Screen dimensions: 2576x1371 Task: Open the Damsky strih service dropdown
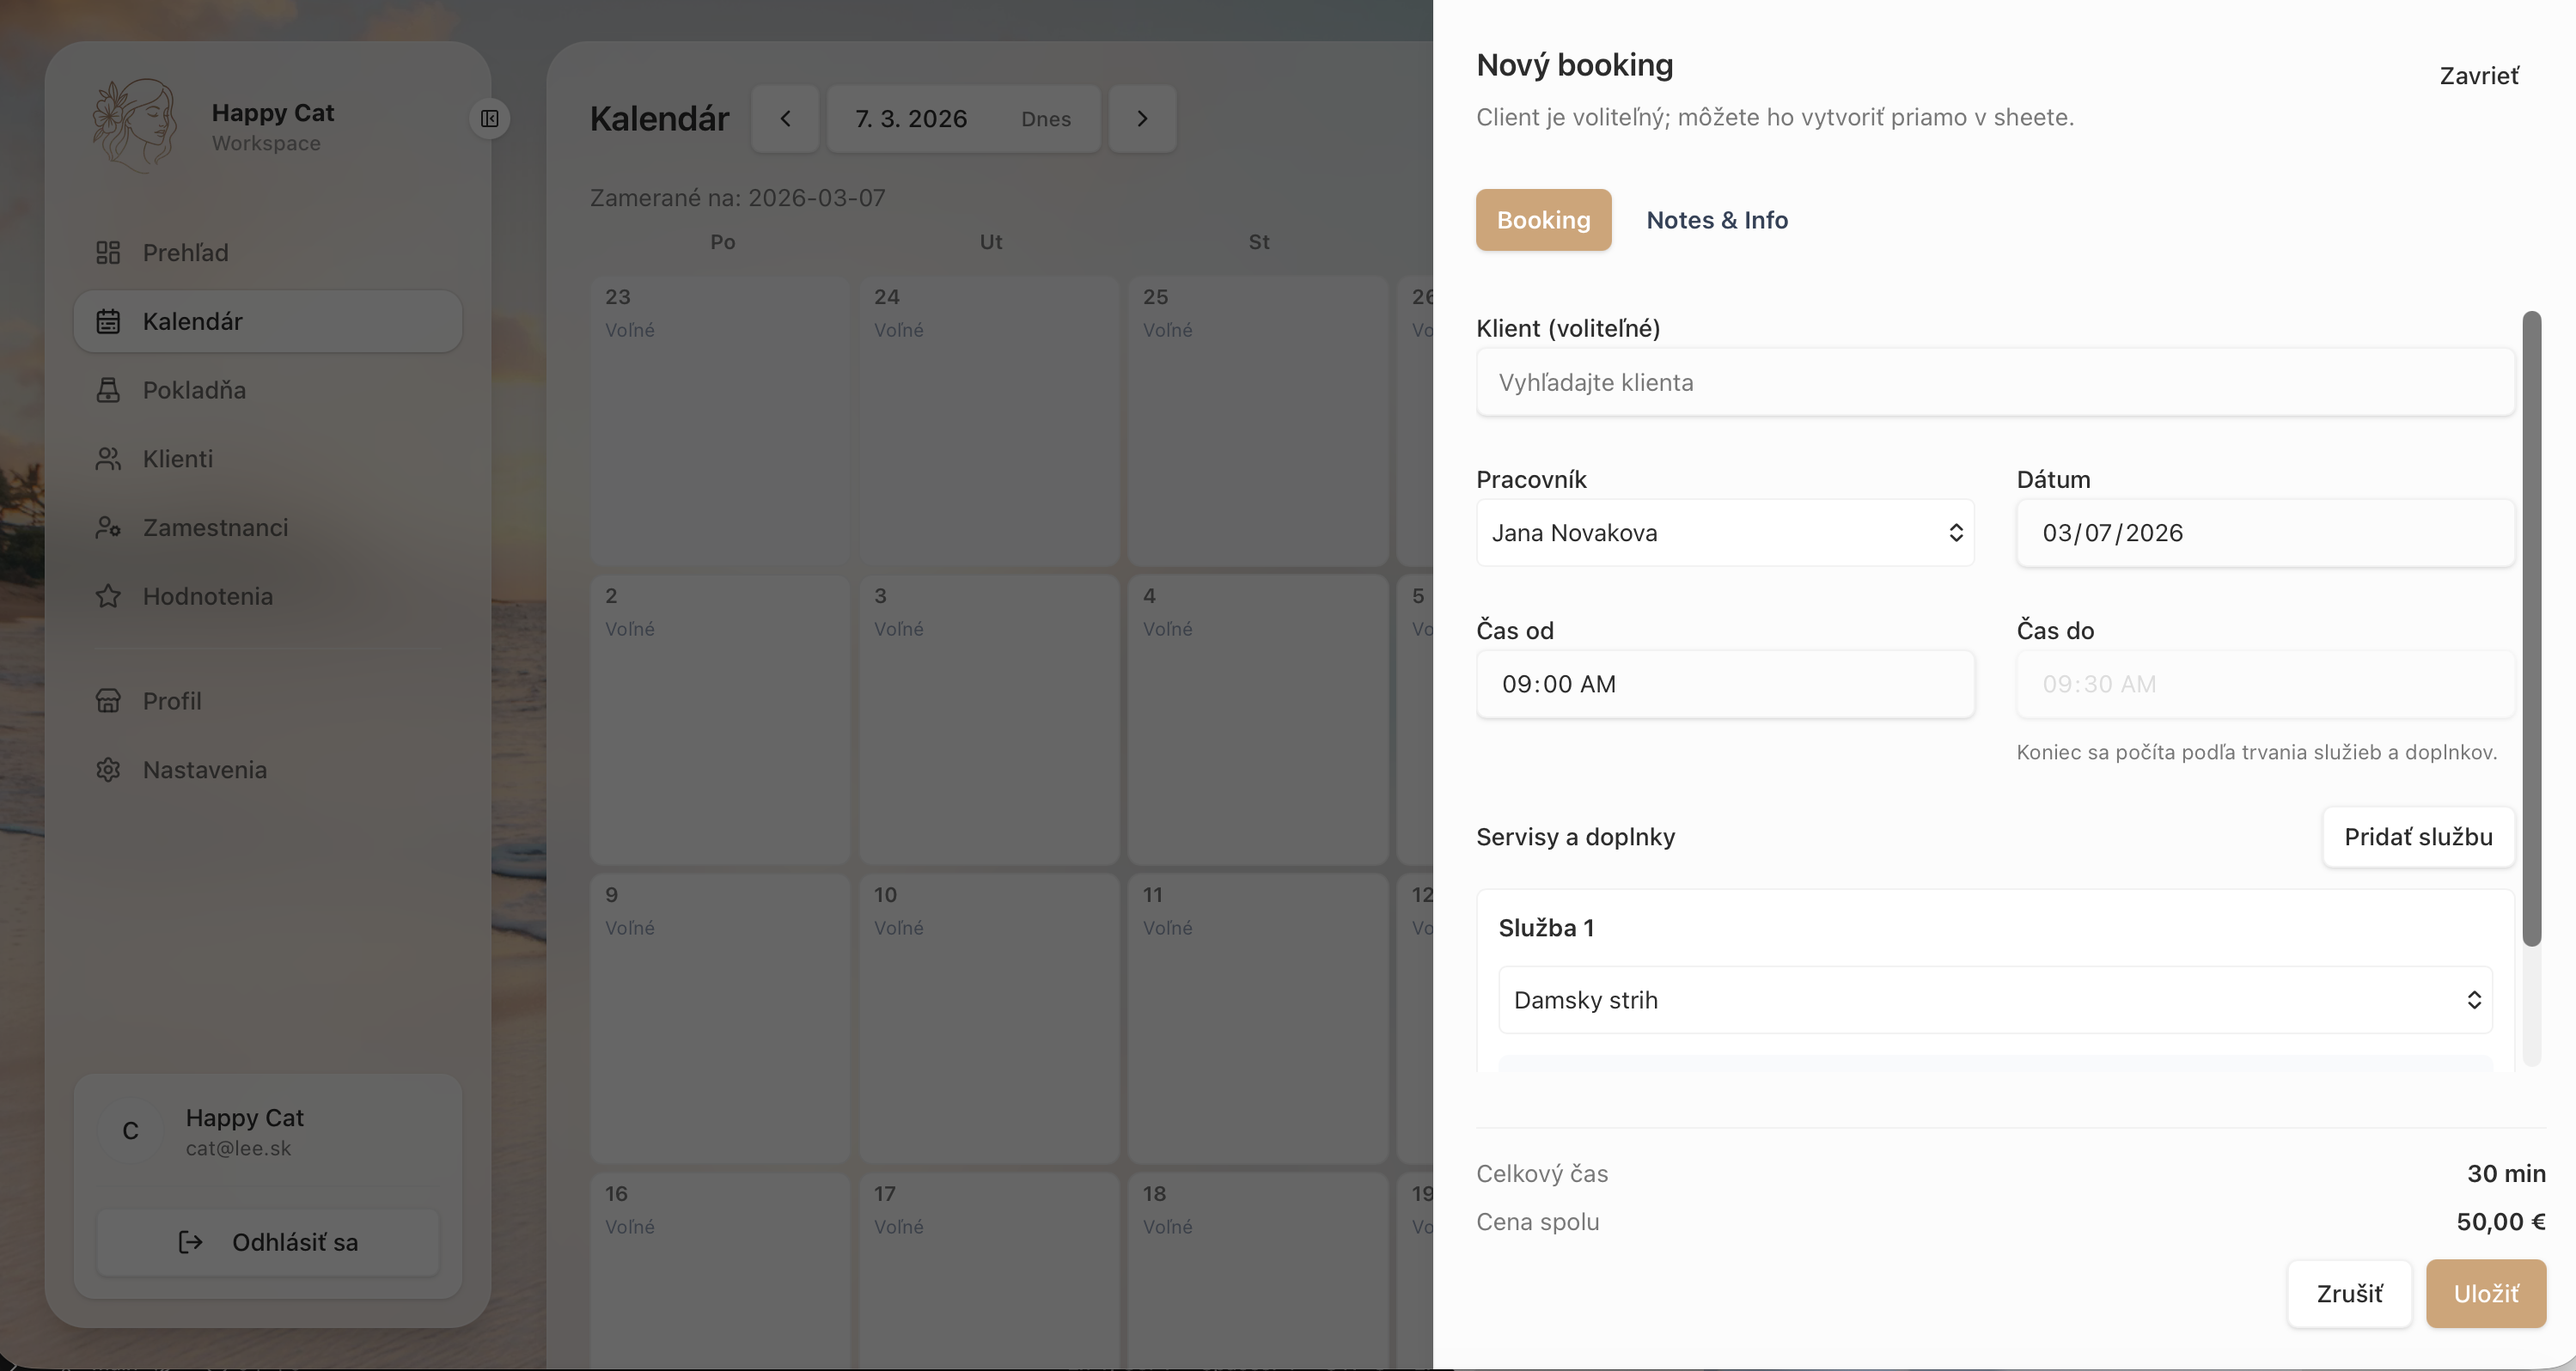point(1996,999)
